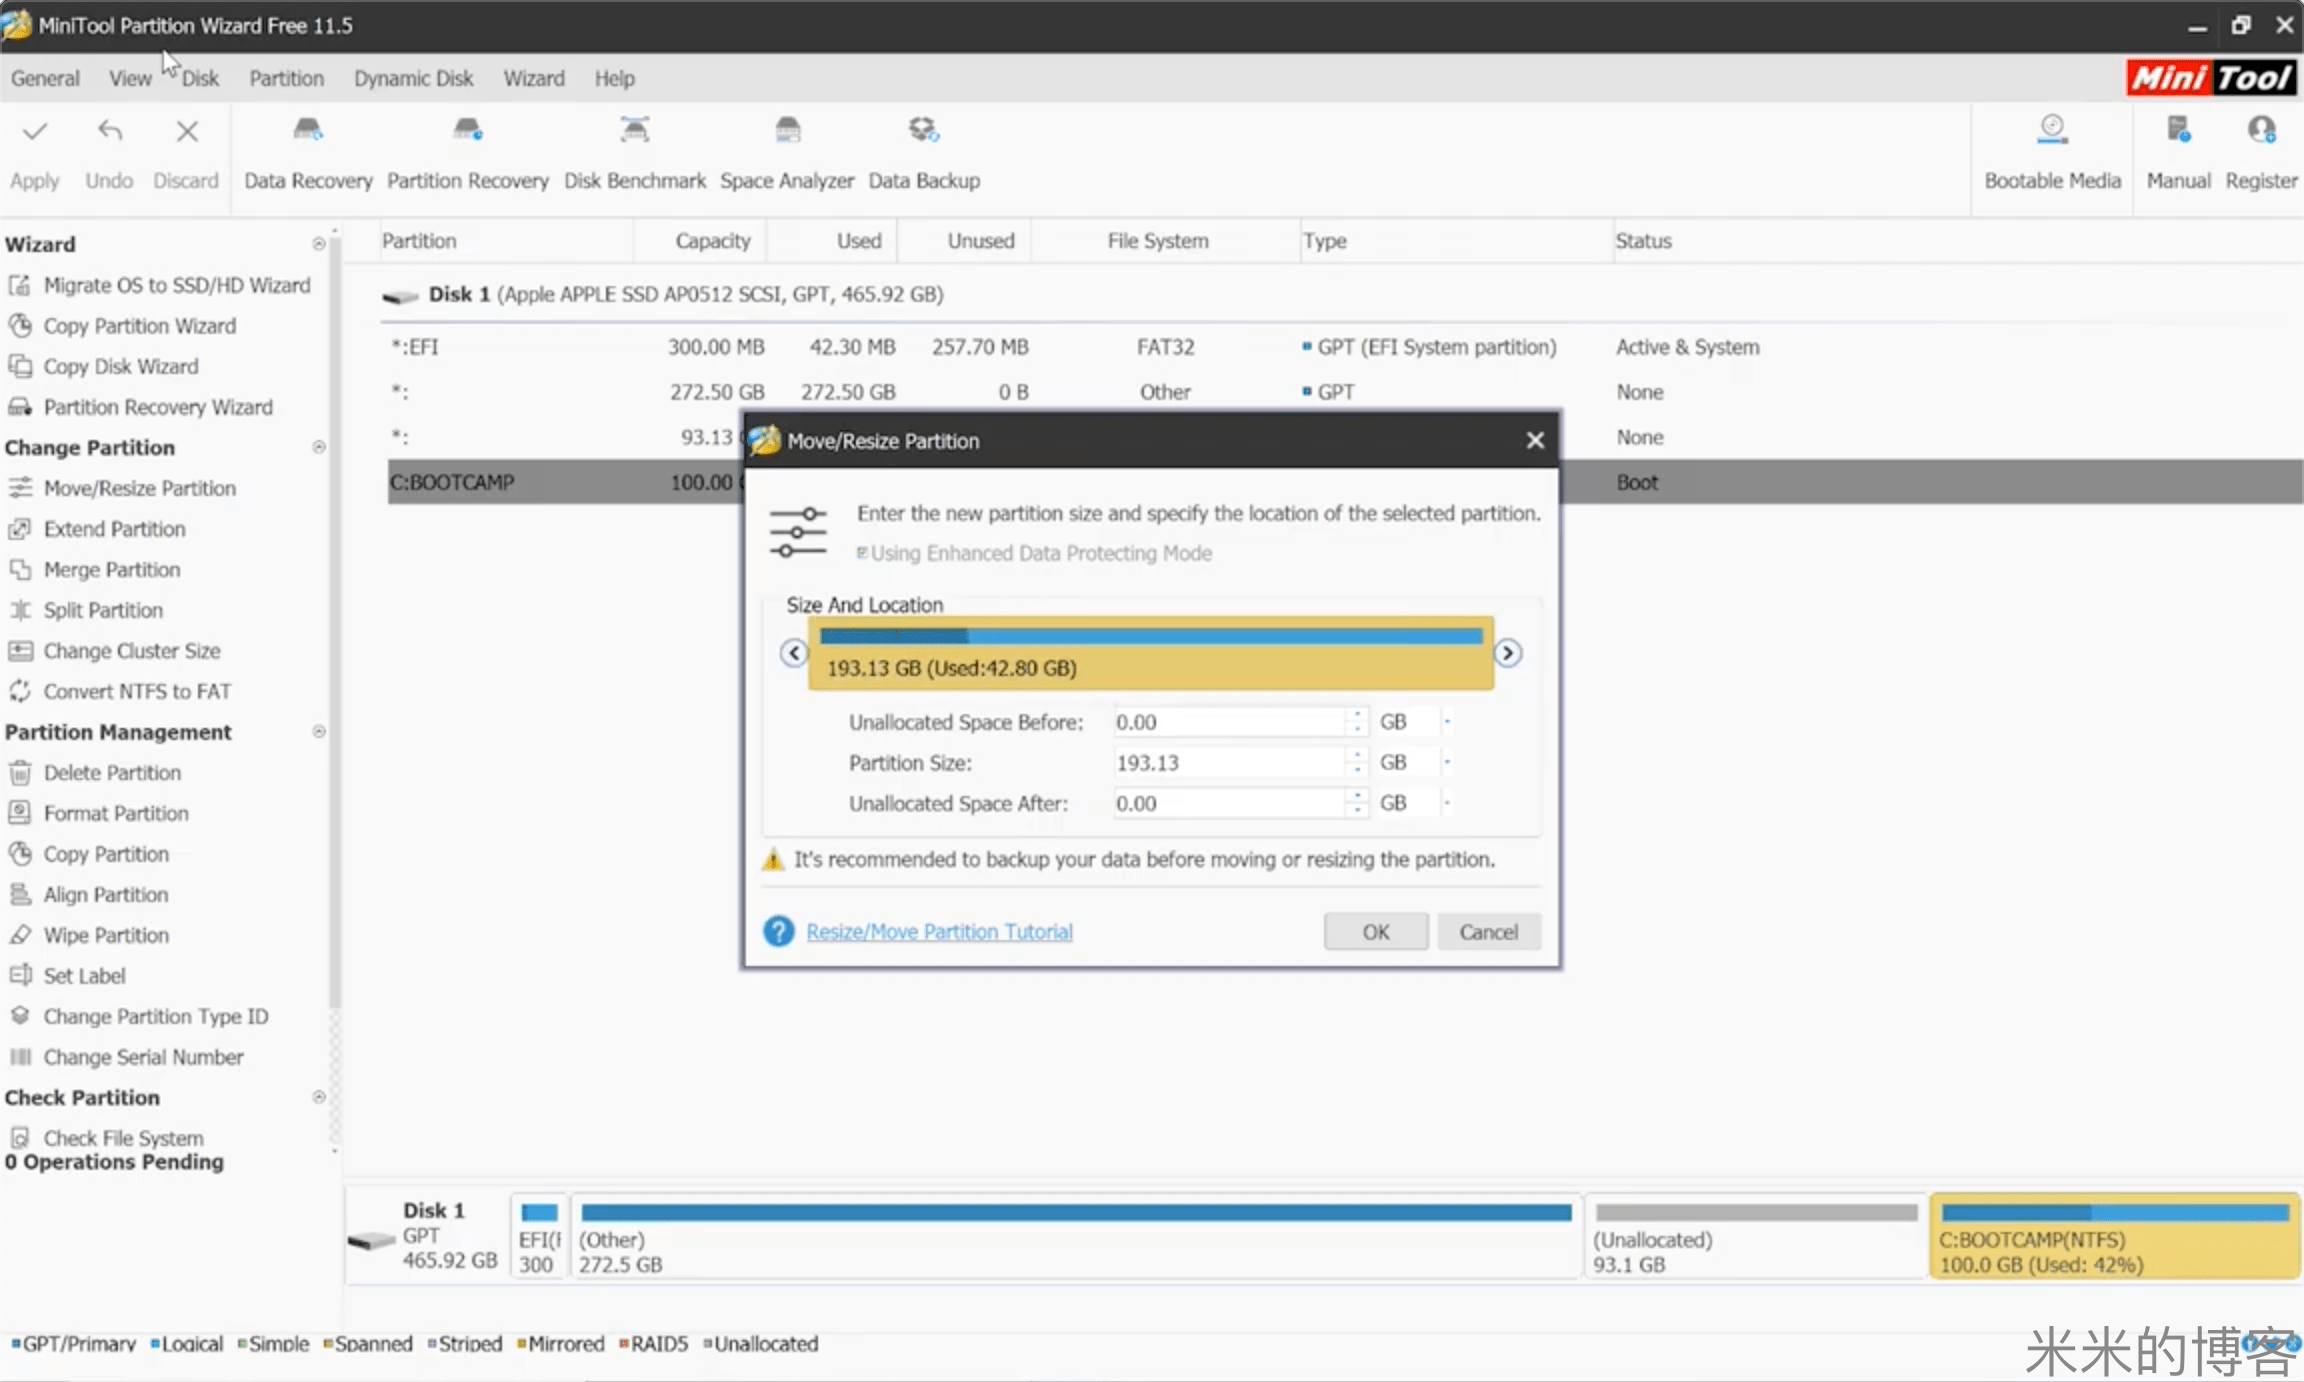Viewport: 2304px width, 1382px height.
Task: Open unit dropdown for Unallocated Space Before
Action: 1446,722
